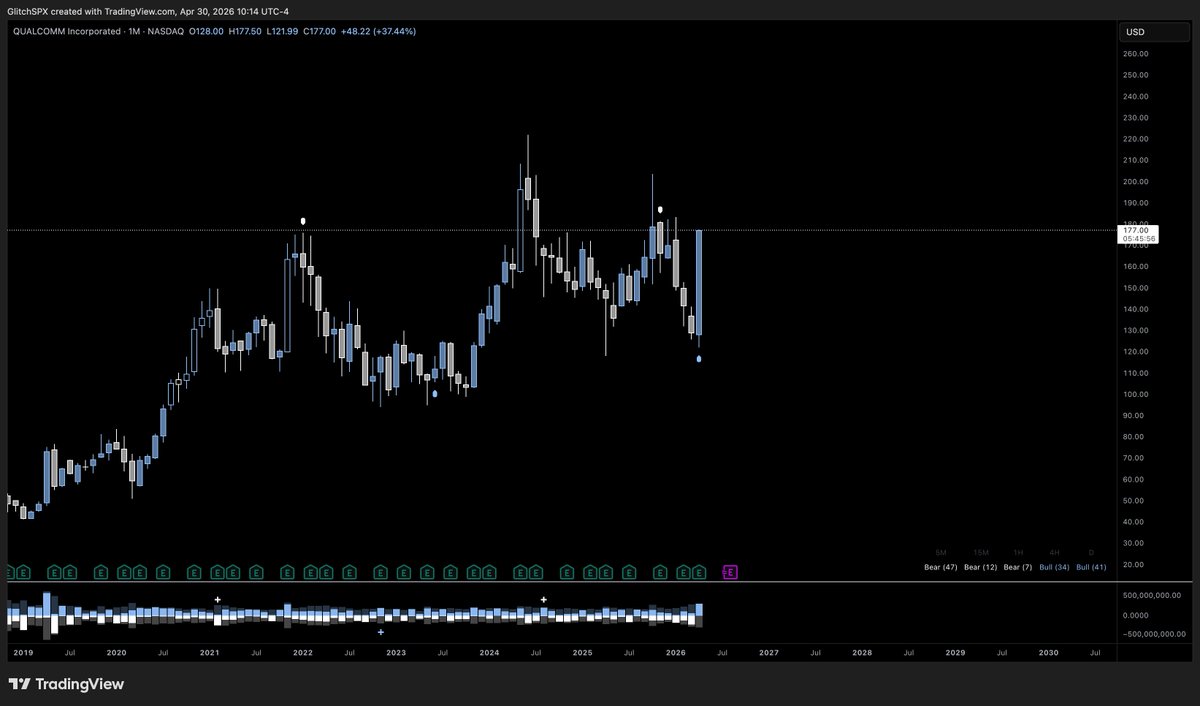The width and height of the screenshot is (1200, 706).
Task: Open the USD currency selector
Action: 1156,32
